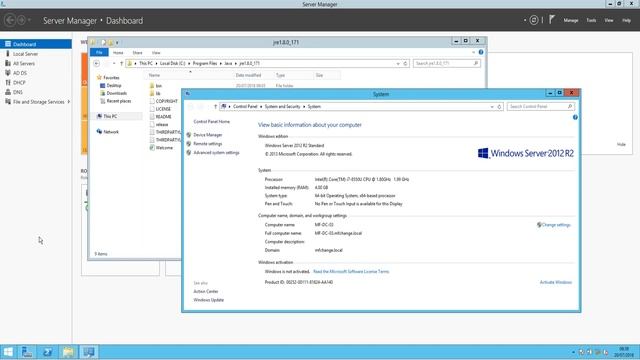Viewport: 640px width, 360px height.
Task: Sort by Name column header
Action: tap(154, 75)
